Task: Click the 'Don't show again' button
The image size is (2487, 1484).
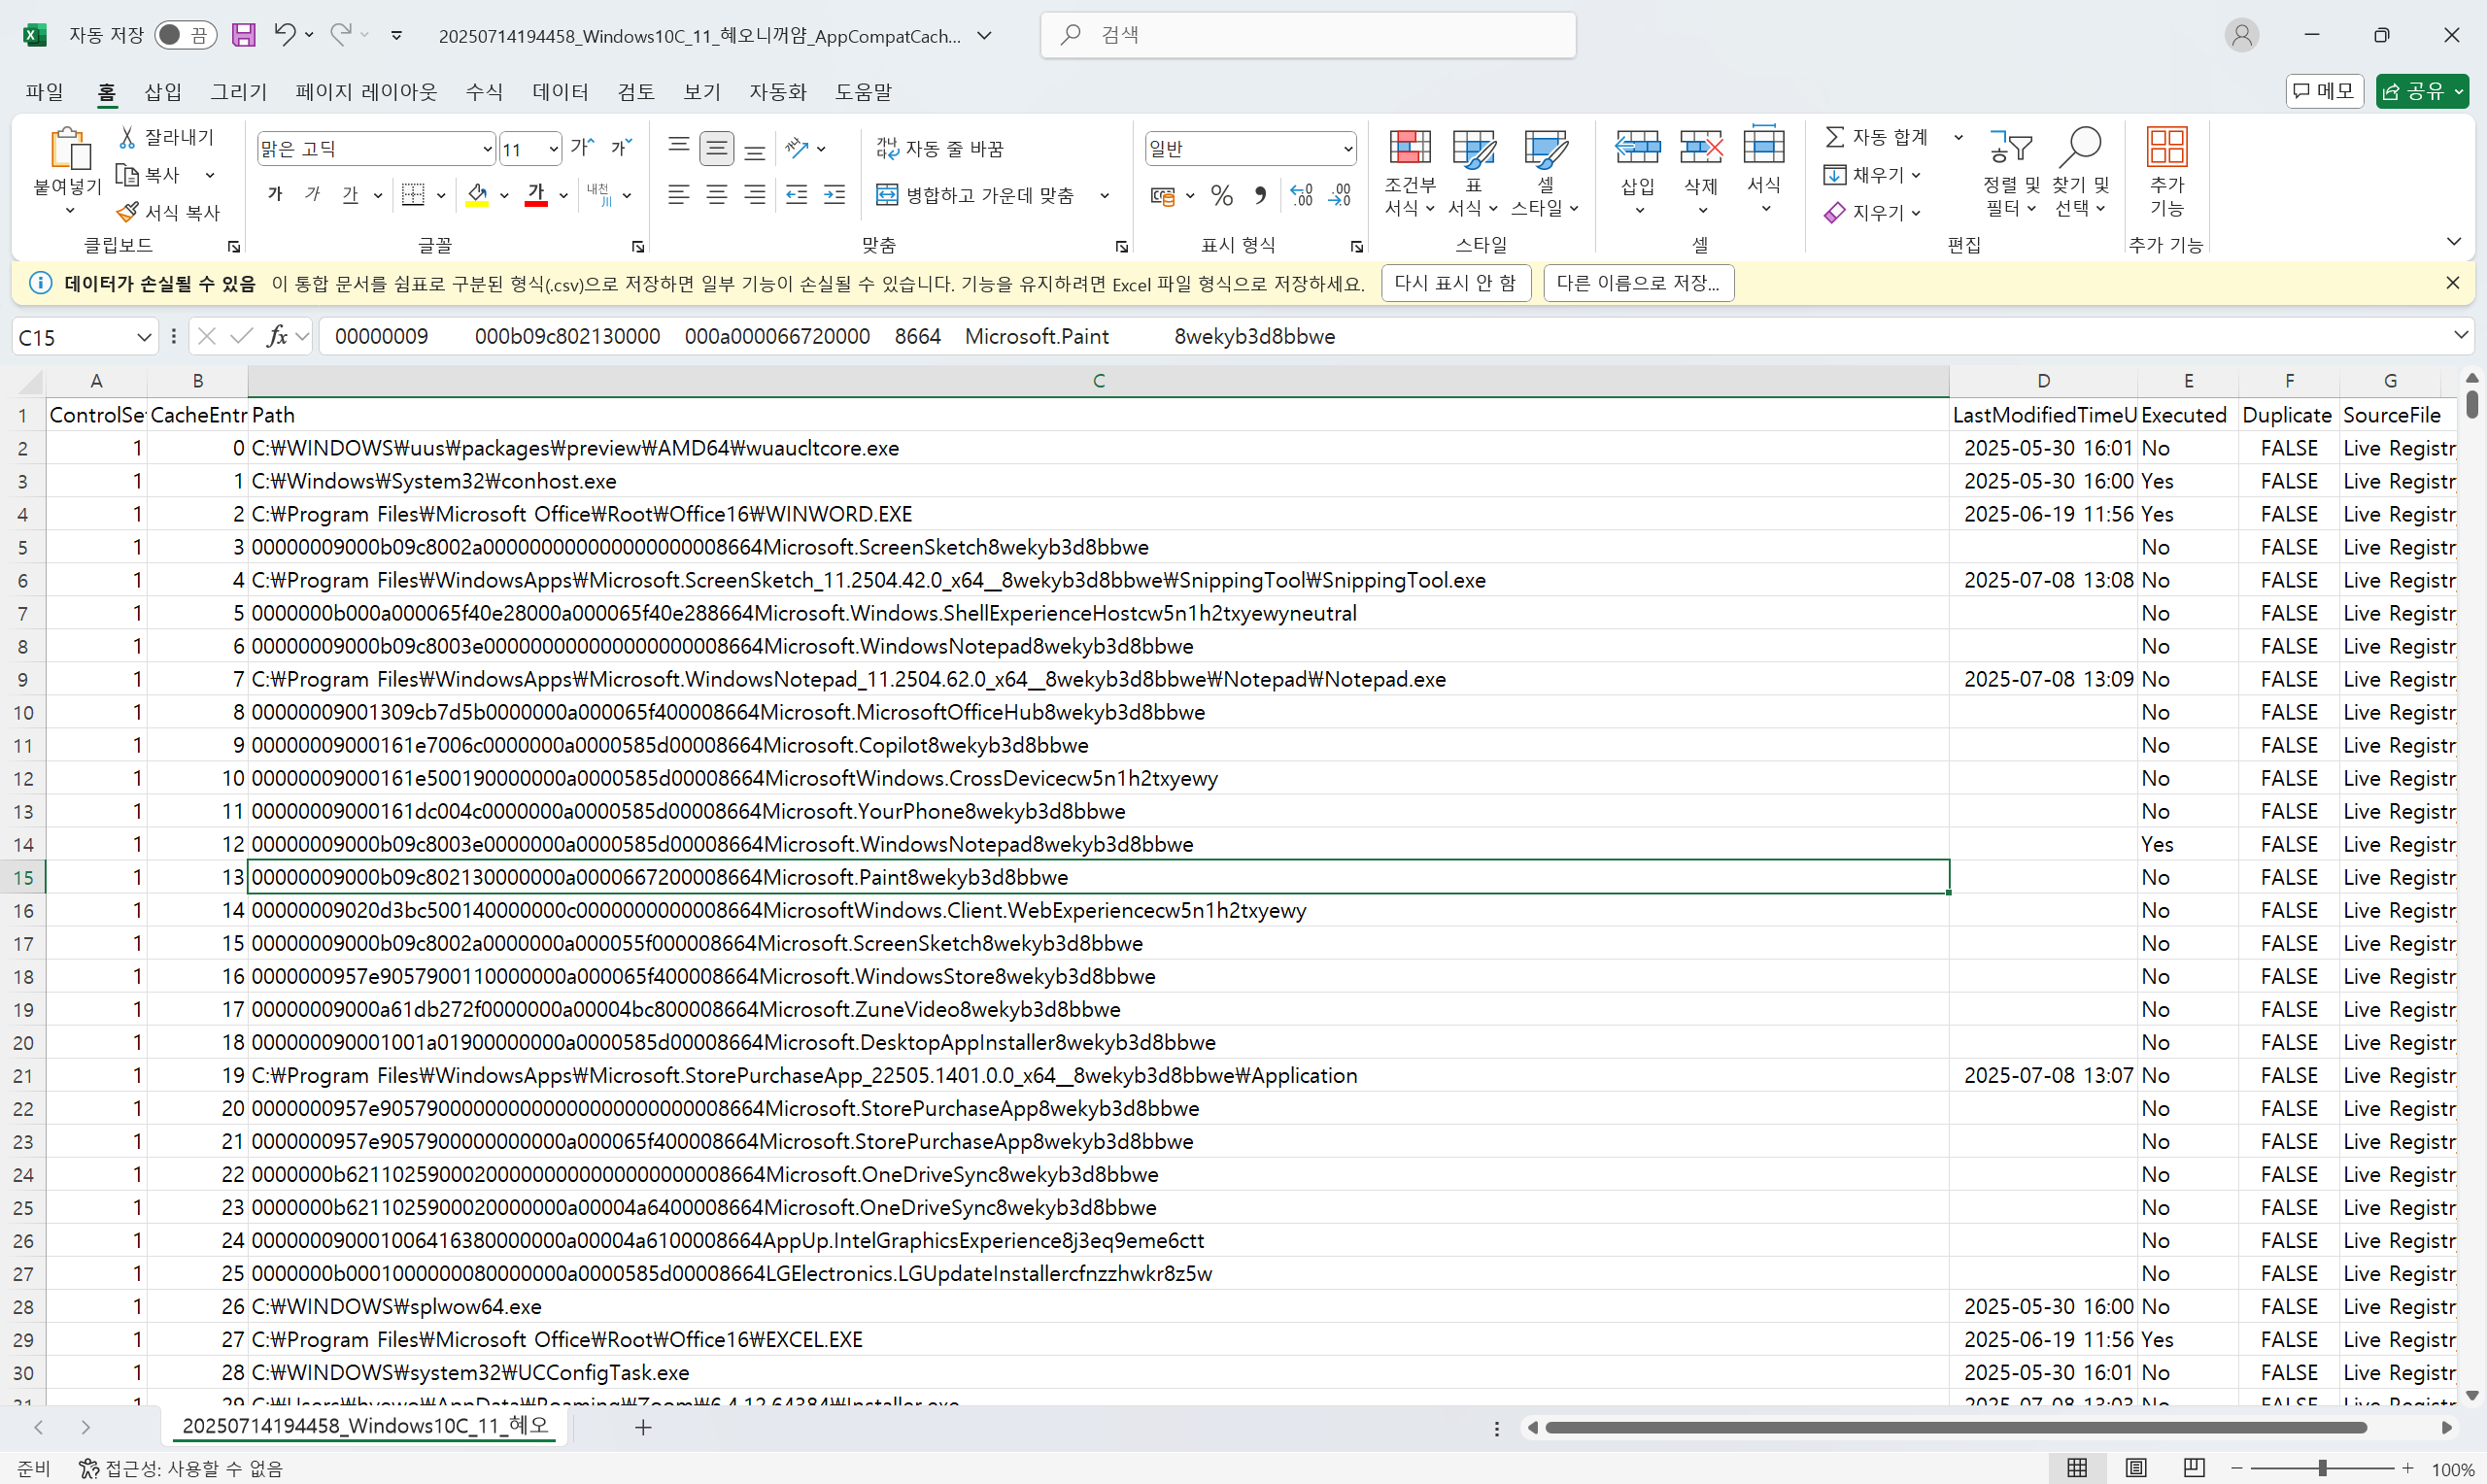Action: pyautogui.click(x=1455, y=283)
